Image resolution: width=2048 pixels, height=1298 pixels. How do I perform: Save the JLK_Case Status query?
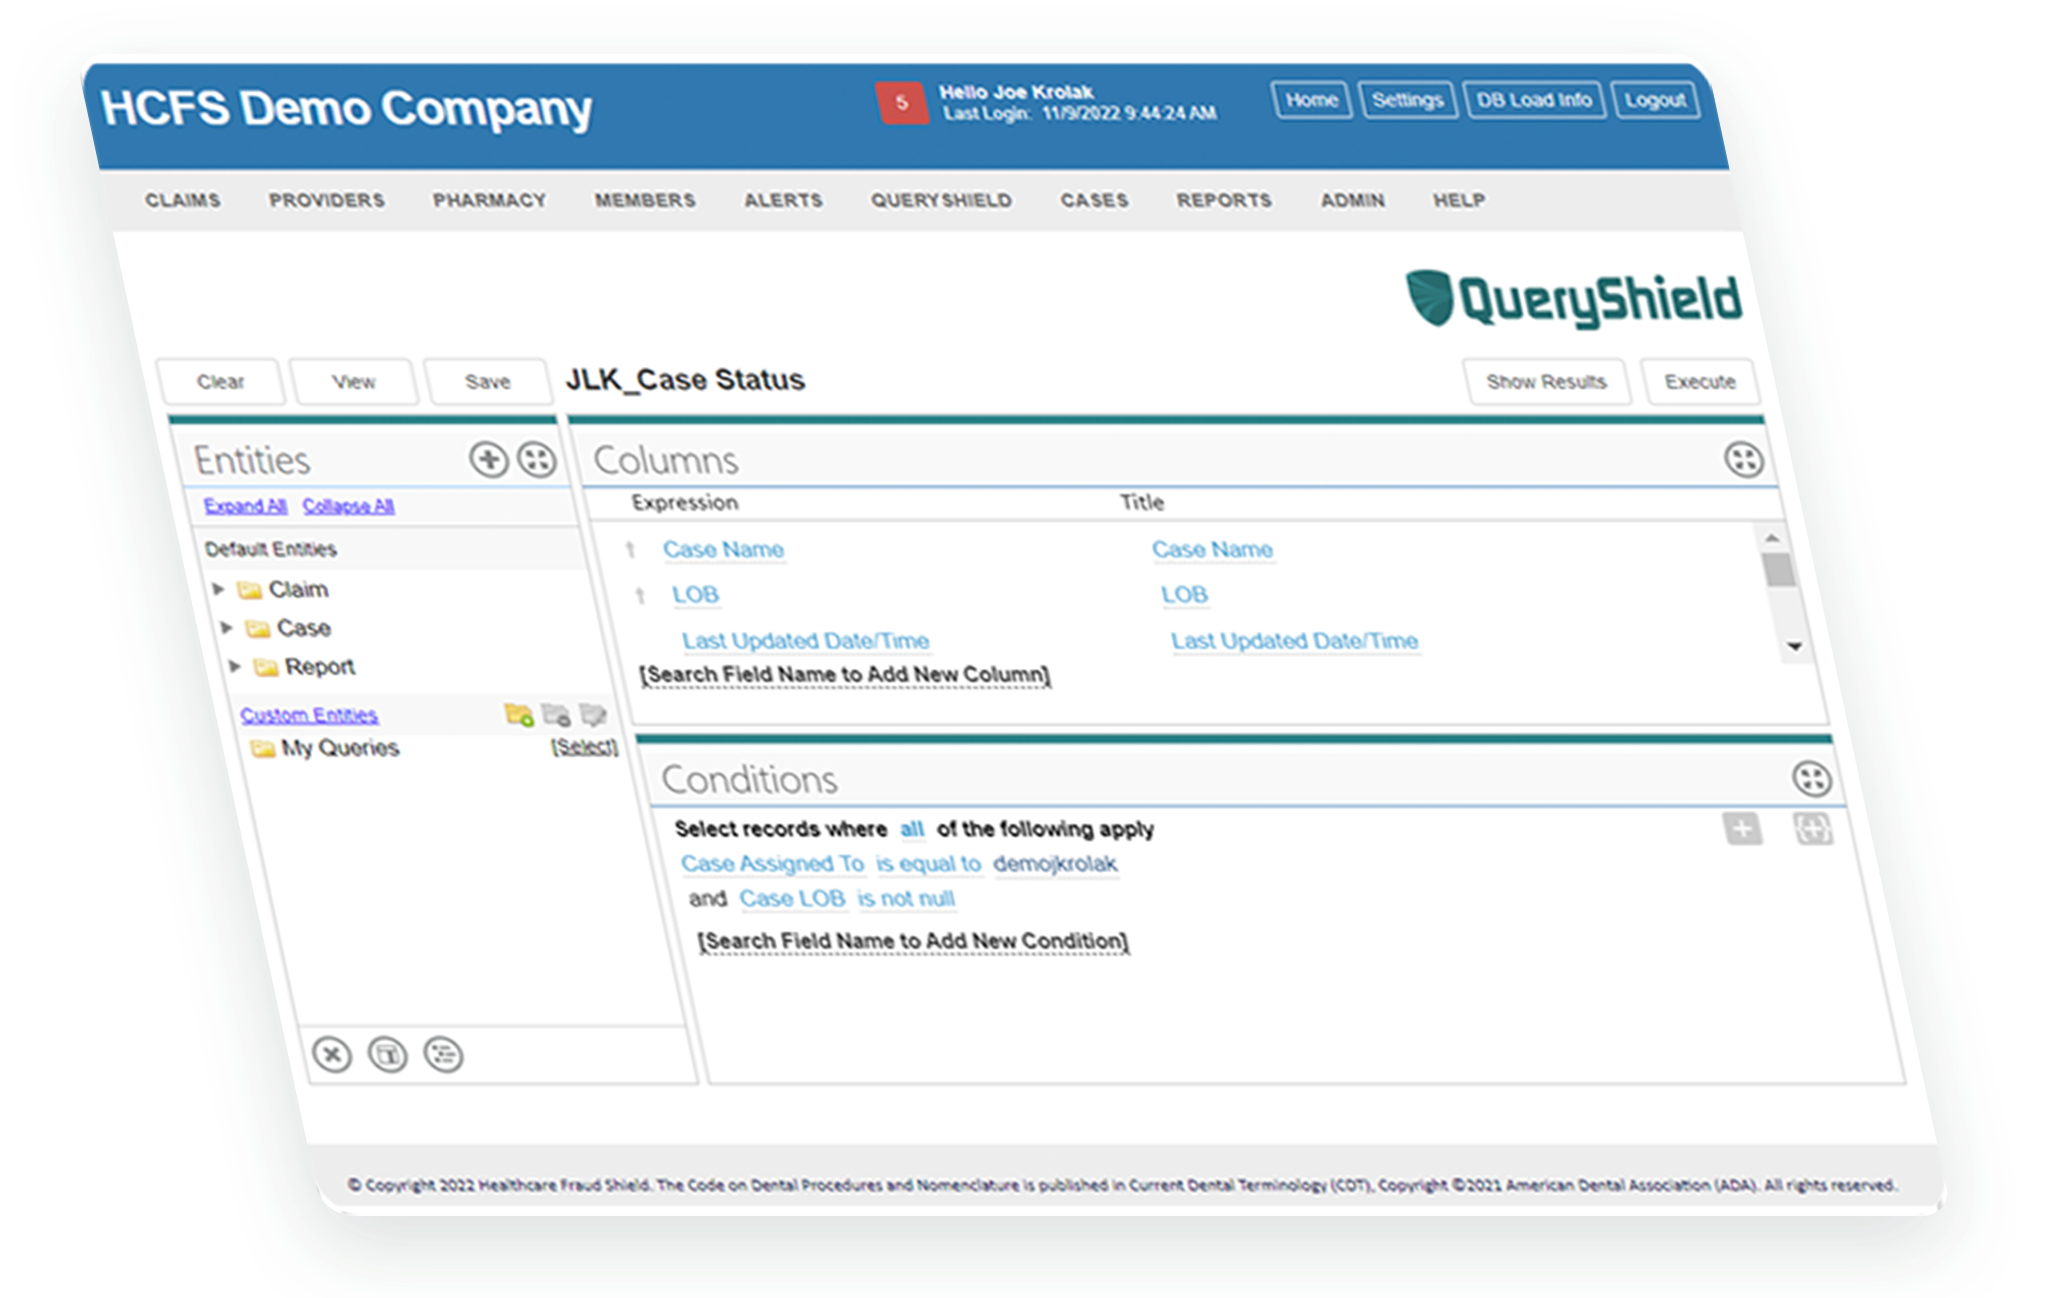coord(487,382)
